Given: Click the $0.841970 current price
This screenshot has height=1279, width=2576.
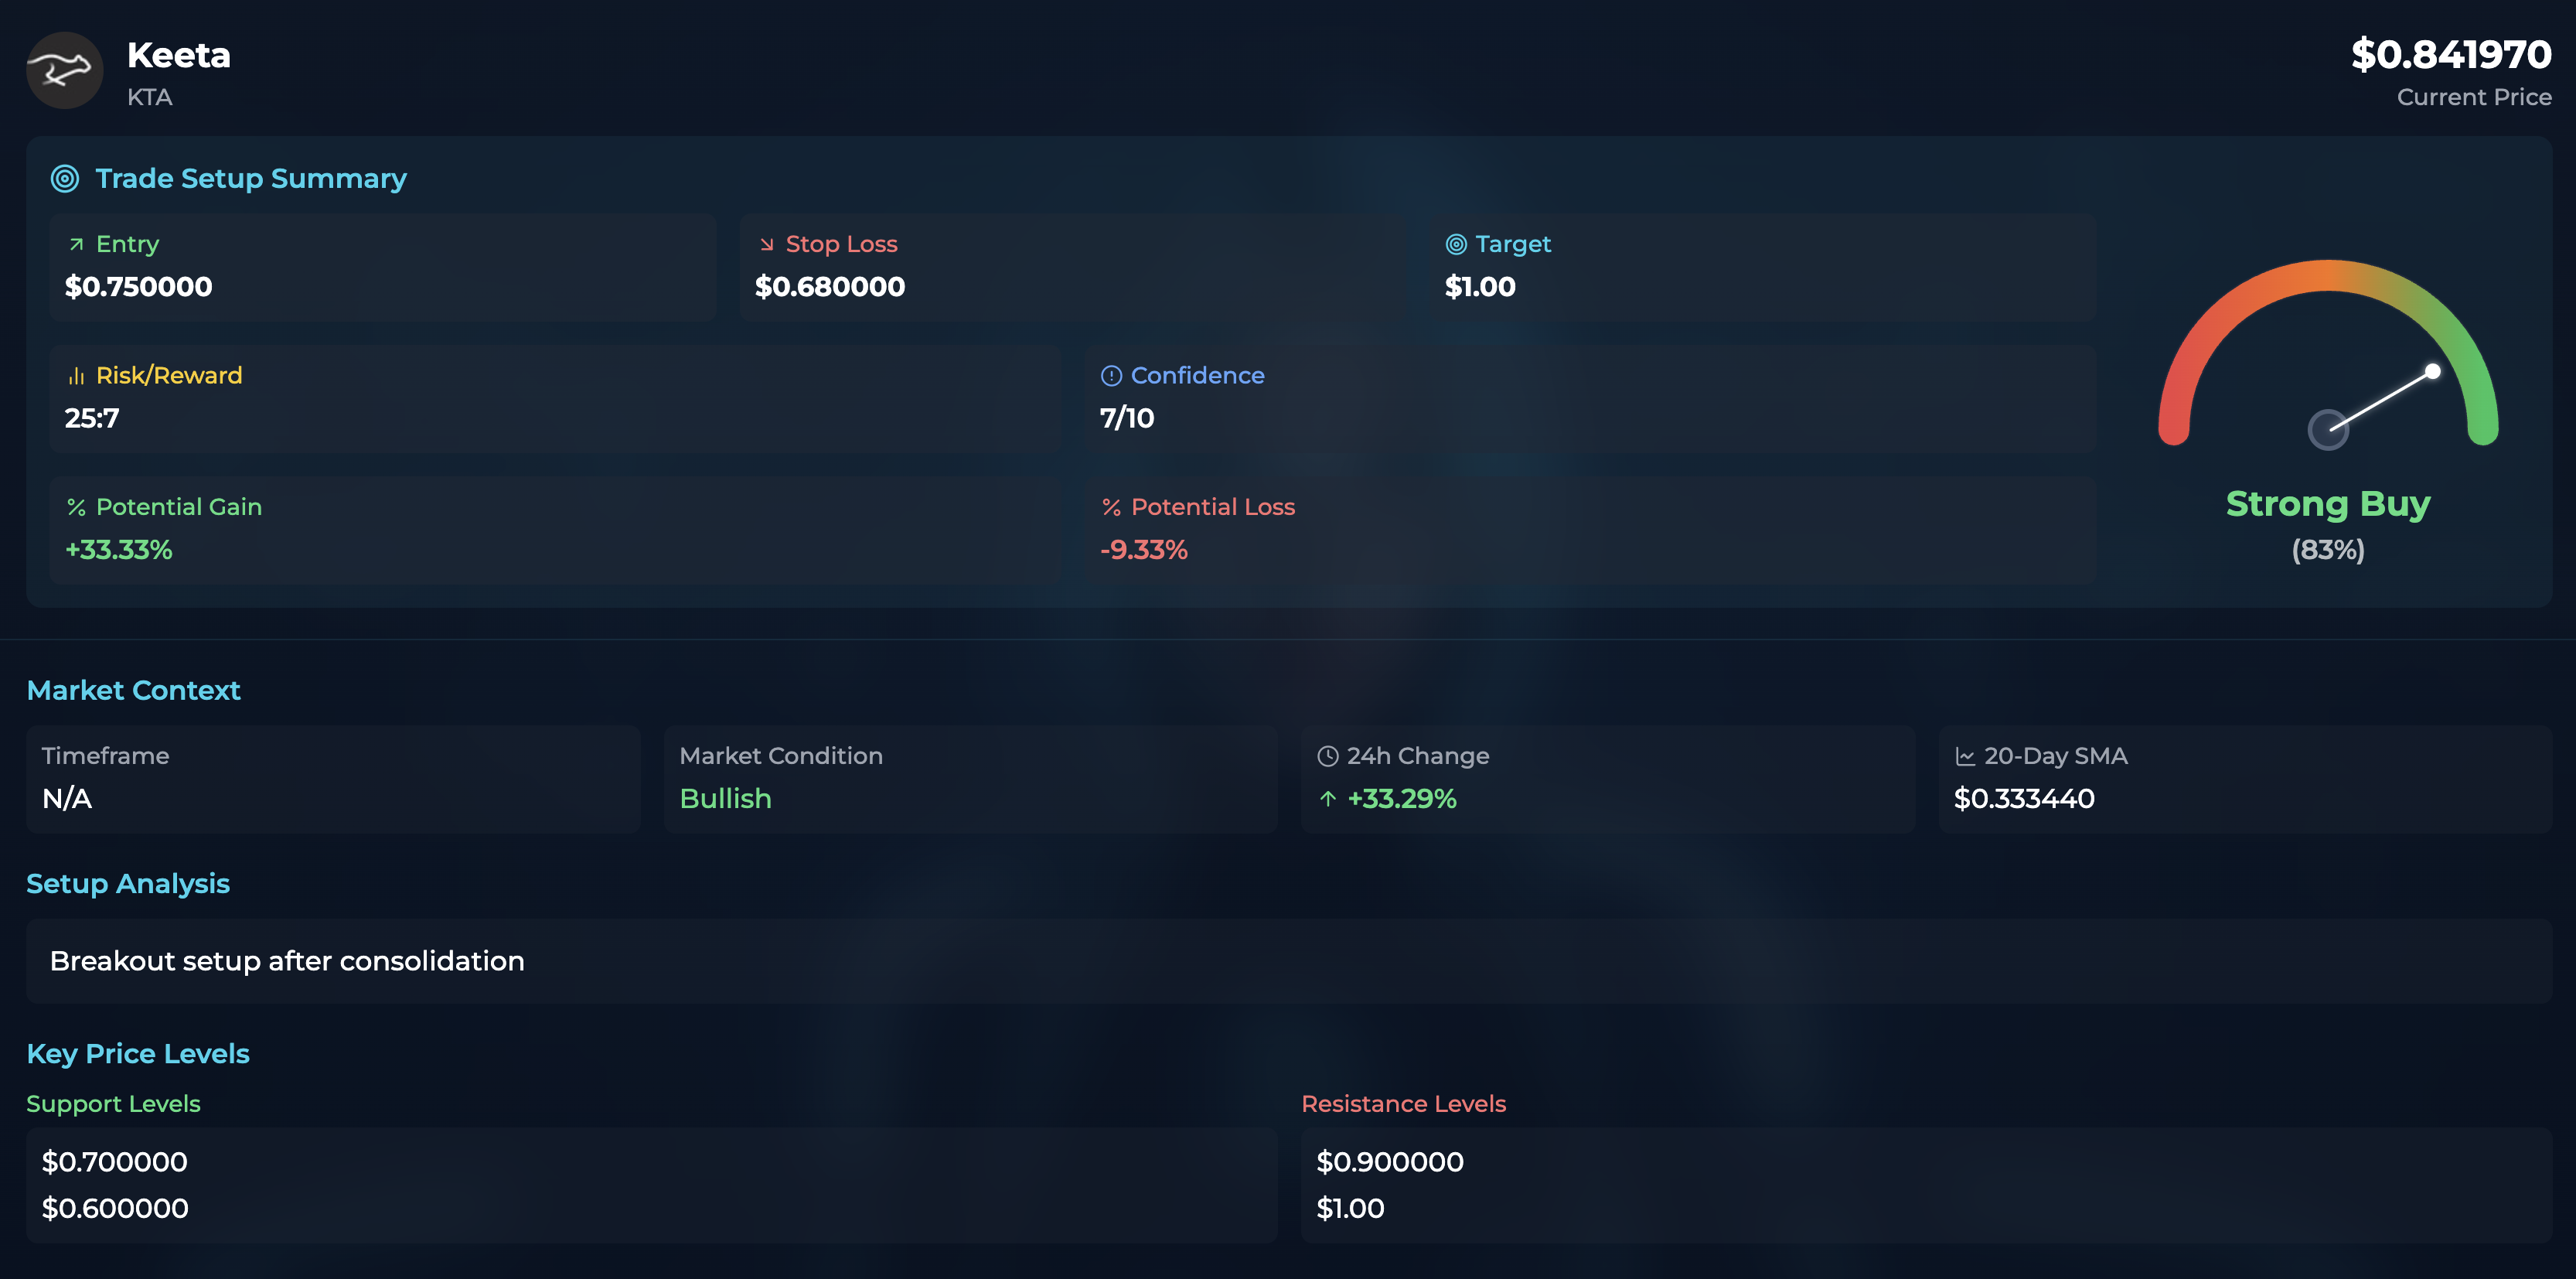Looking at the screenshot, I should (x=2451, y=54).
